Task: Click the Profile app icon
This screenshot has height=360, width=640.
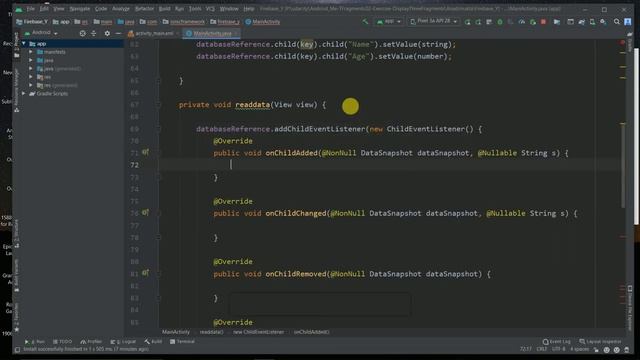Action: pyautogui.click(x=522, y=22)
